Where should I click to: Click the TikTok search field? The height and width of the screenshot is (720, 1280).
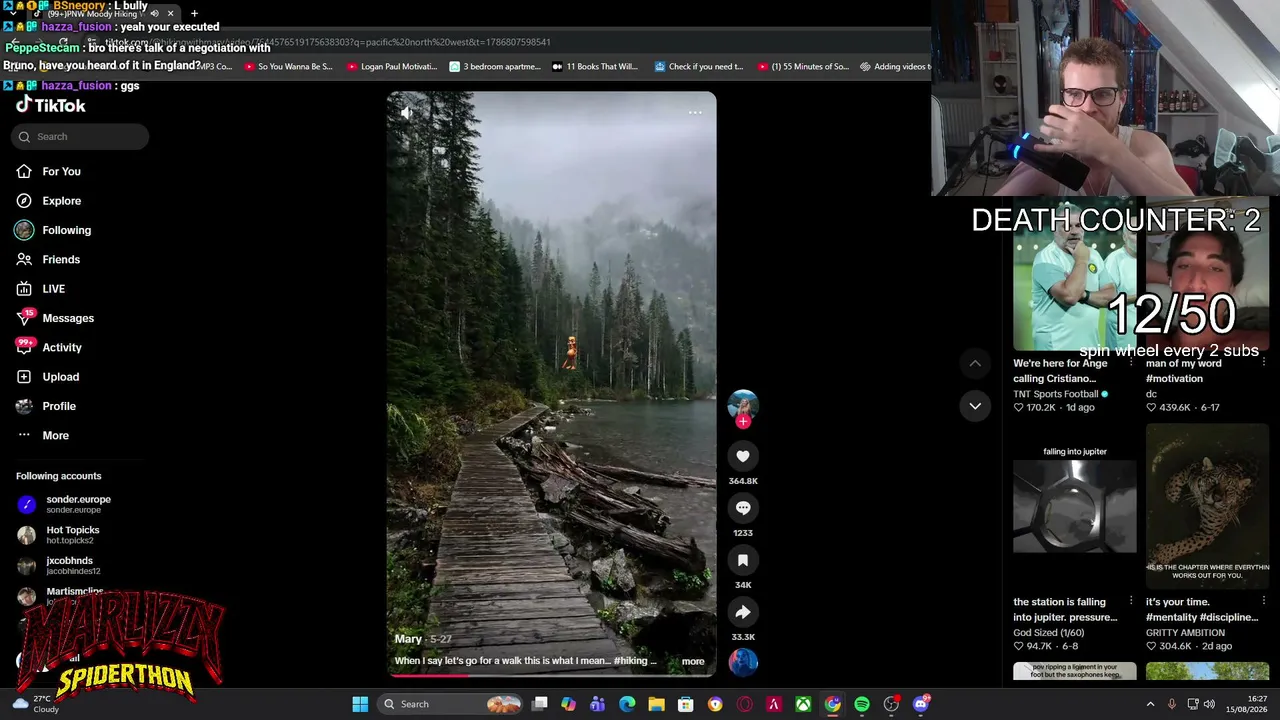click(x=80, y=137)
